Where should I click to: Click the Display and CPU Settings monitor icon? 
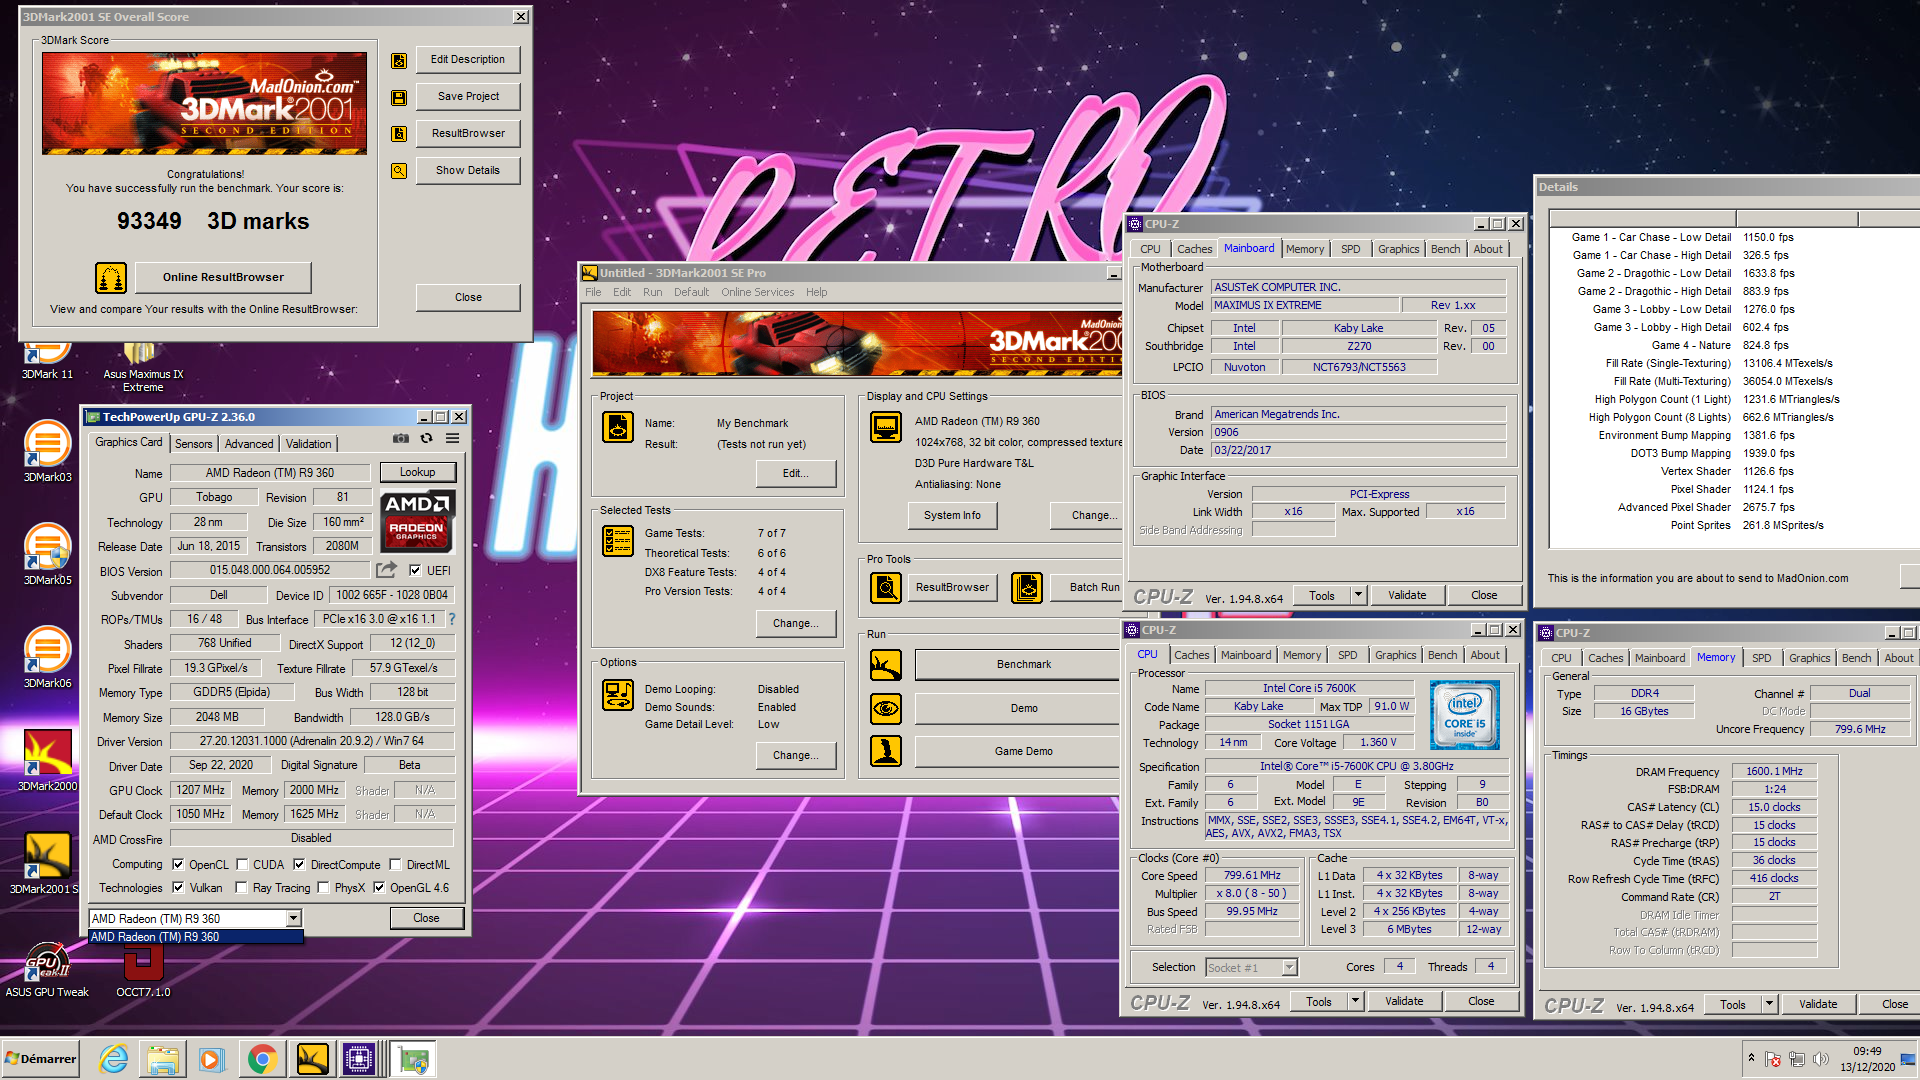point(886,427)
